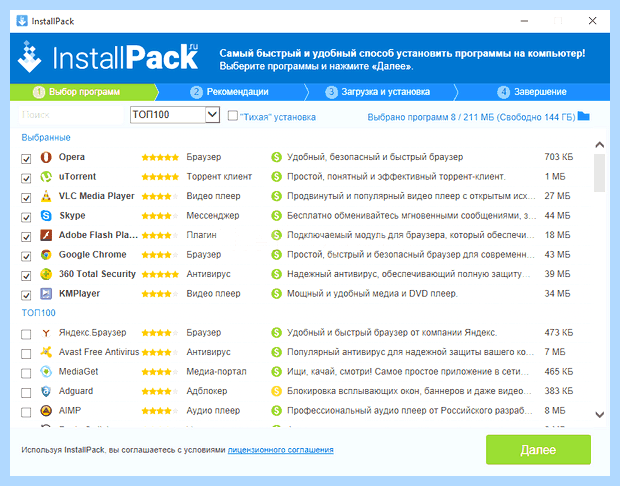Click the scroll up arrow of list

click(x=599, y=145)
